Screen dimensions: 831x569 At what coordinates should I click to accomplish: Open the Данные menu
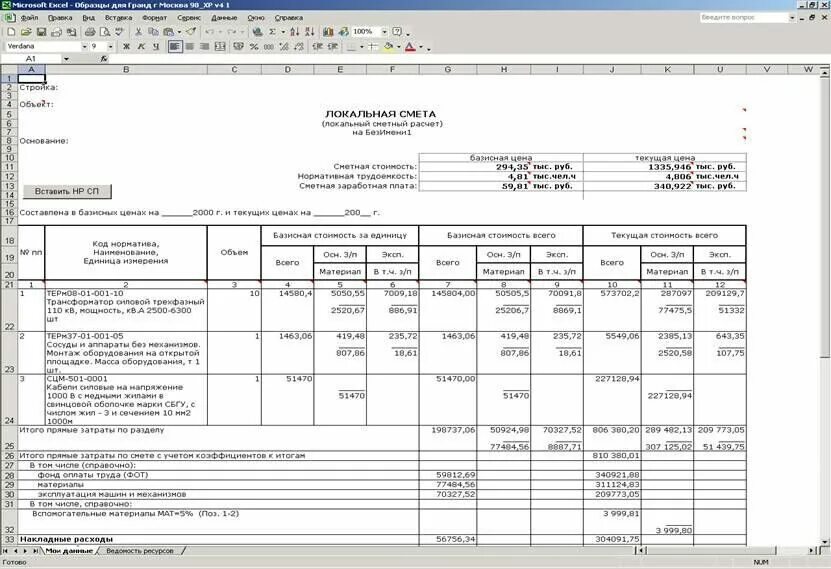224,17
